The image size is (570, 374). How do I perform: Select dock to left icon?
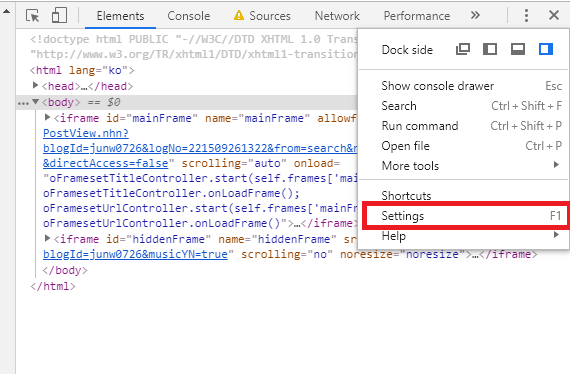tap(490, 49)
